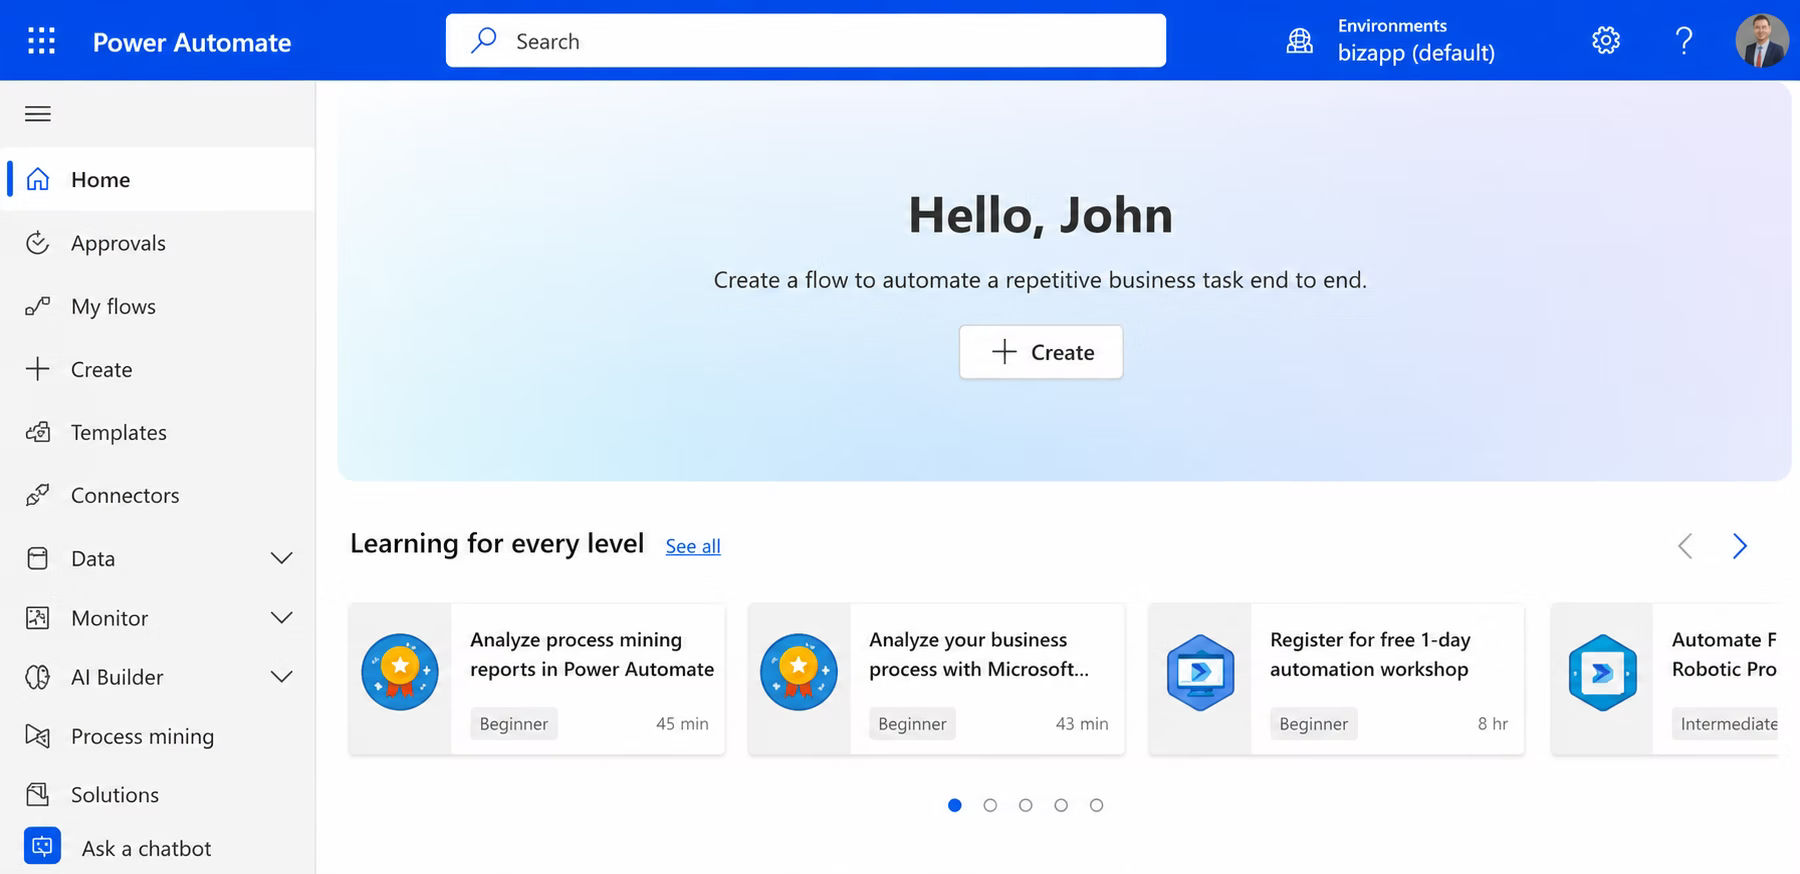Select the second carousel page dot
This screenshot has height=874, width=1800.
(990, 805)
